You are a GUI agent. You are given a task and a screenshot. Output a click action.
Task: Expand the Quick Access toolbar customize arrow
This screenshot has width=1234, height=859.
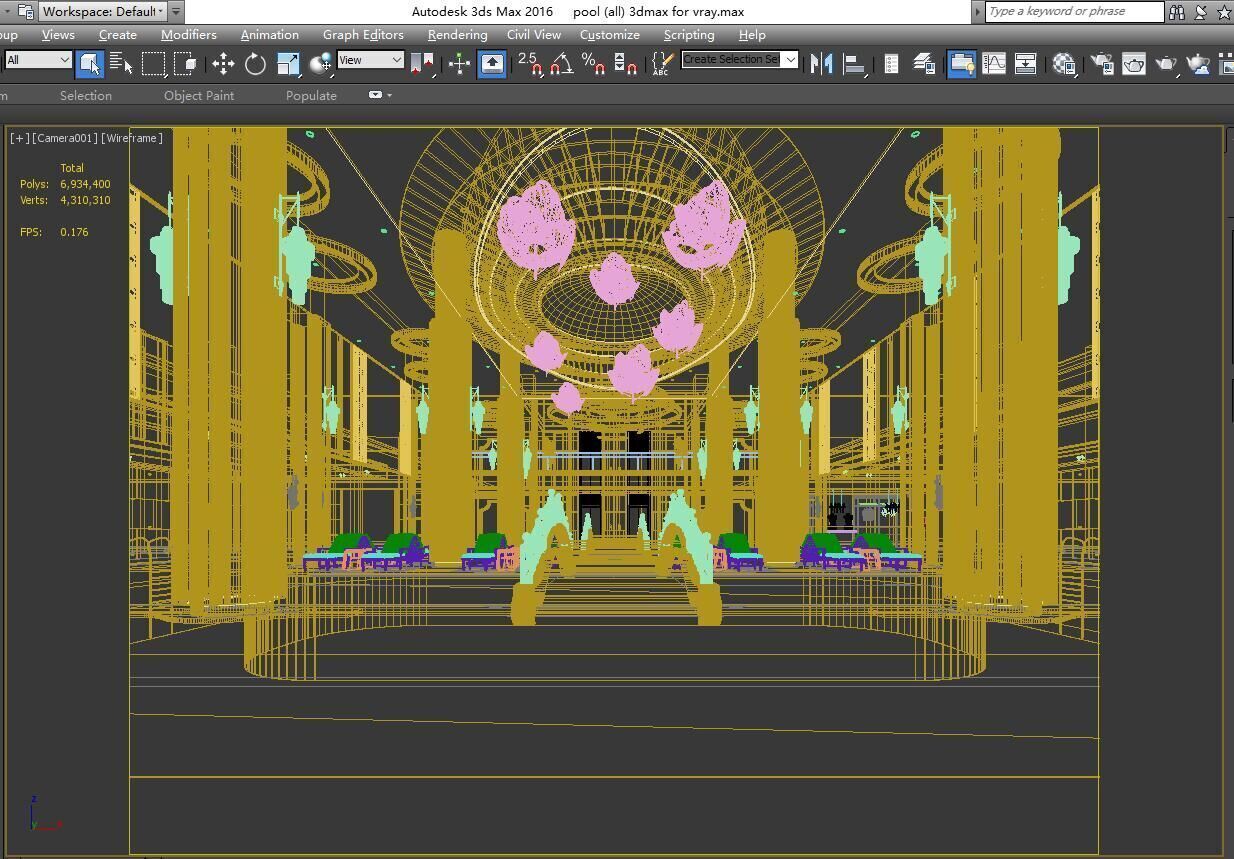pyautogui.click(x=176, y=12)
